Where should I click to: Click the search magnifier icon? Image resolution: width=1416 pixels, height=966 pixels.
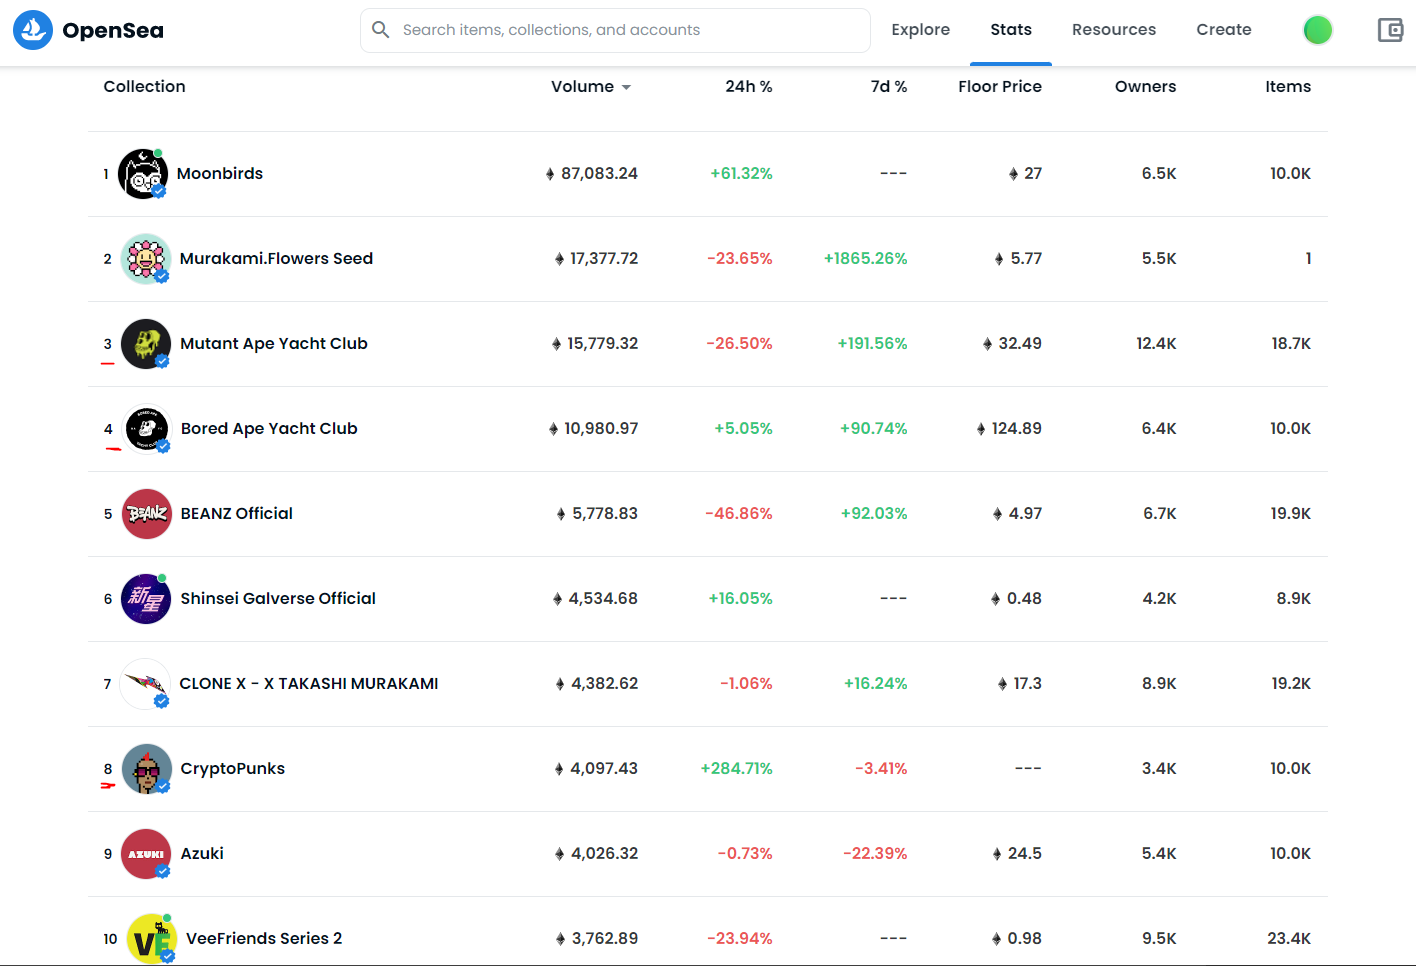[x=380, y=30]
